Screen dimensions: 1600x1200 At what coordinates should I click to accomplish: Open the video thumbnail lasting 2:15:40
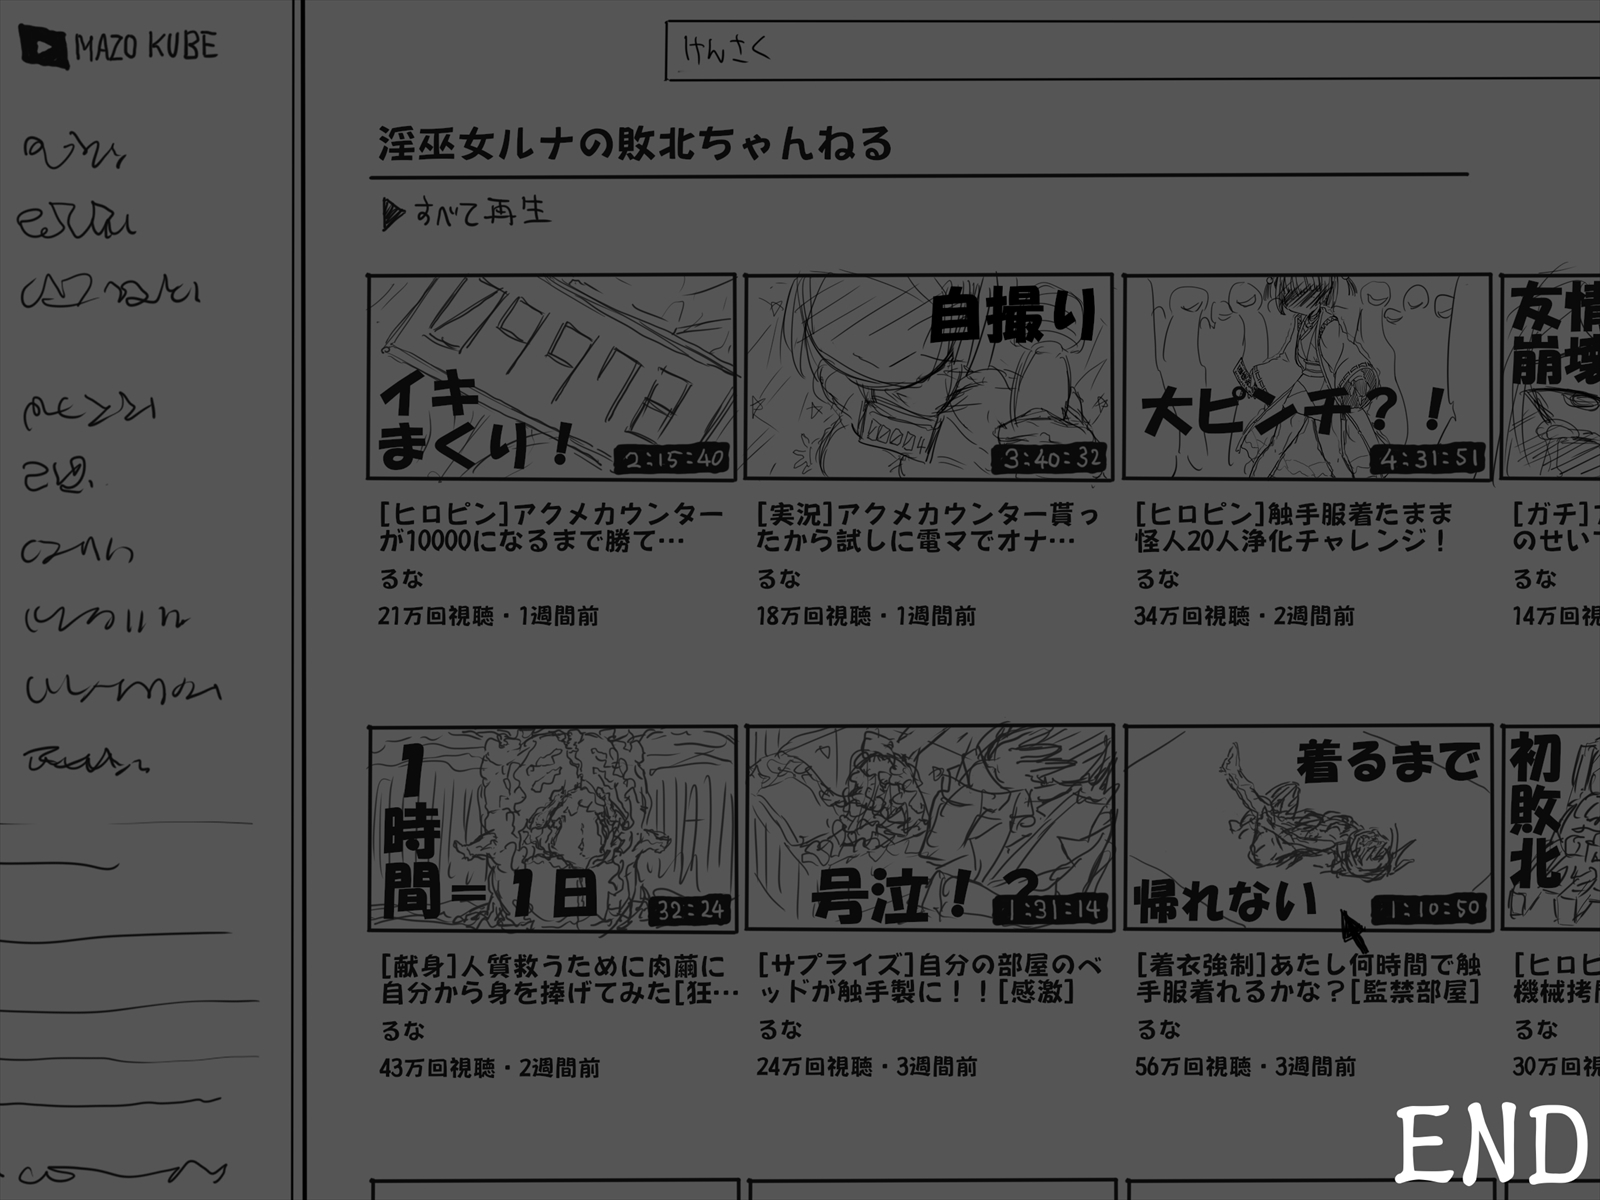pyautogui.click(x=552, y=376)
